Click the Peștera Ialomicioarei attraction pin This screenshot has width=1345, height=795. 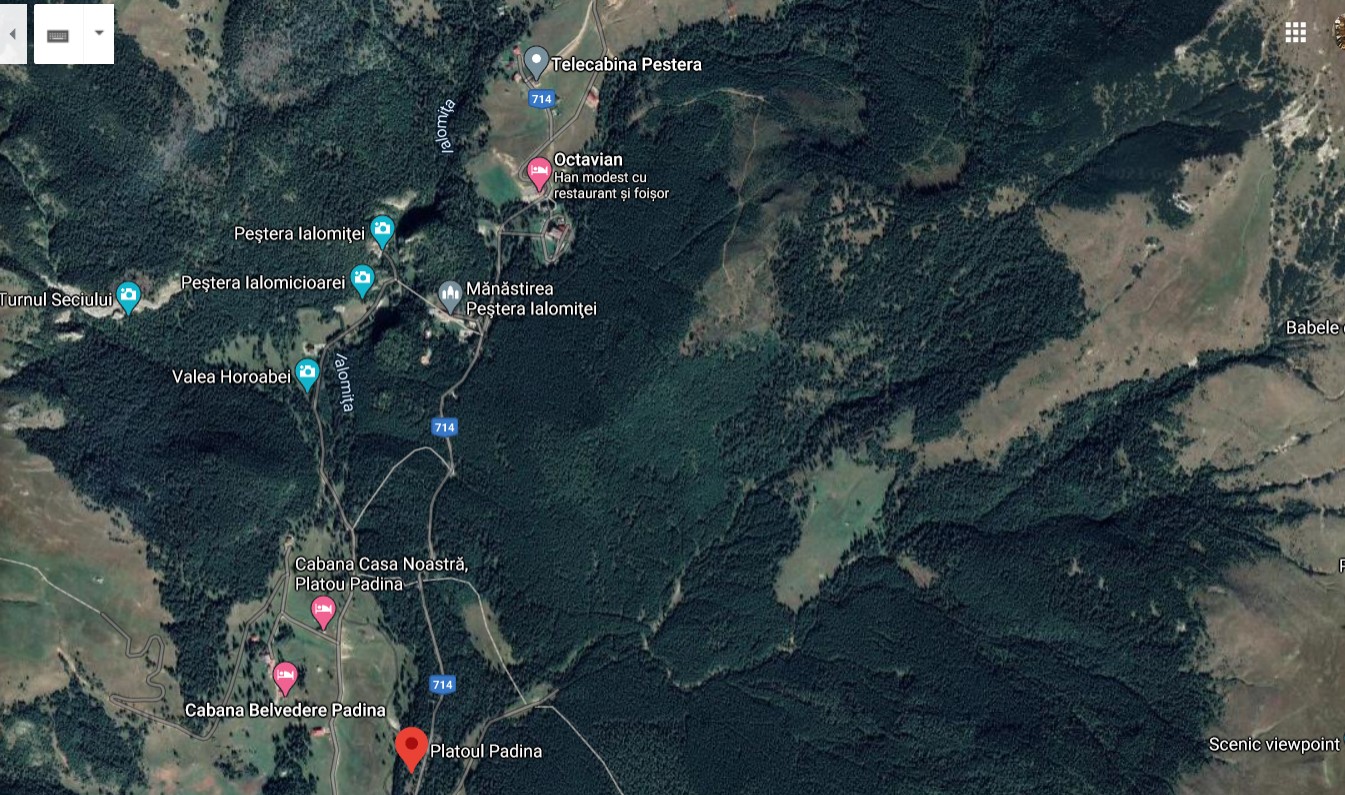(362, 282)
